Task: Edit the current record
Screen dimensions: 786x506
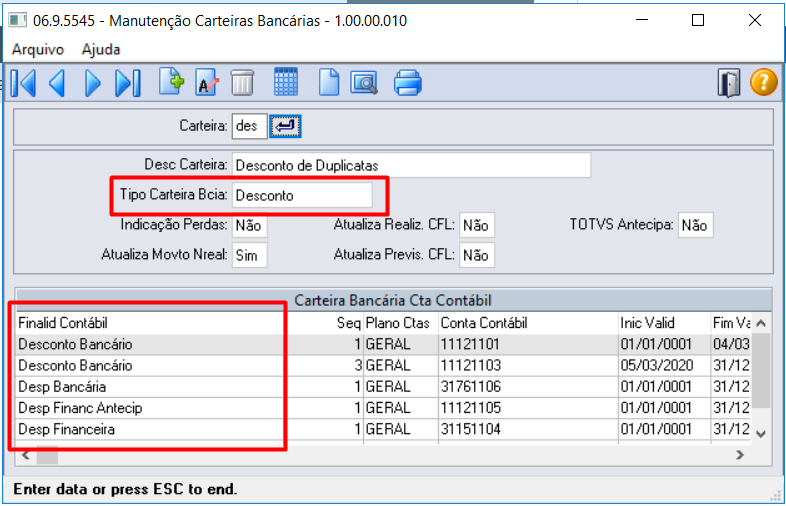Action: [207, 83]
